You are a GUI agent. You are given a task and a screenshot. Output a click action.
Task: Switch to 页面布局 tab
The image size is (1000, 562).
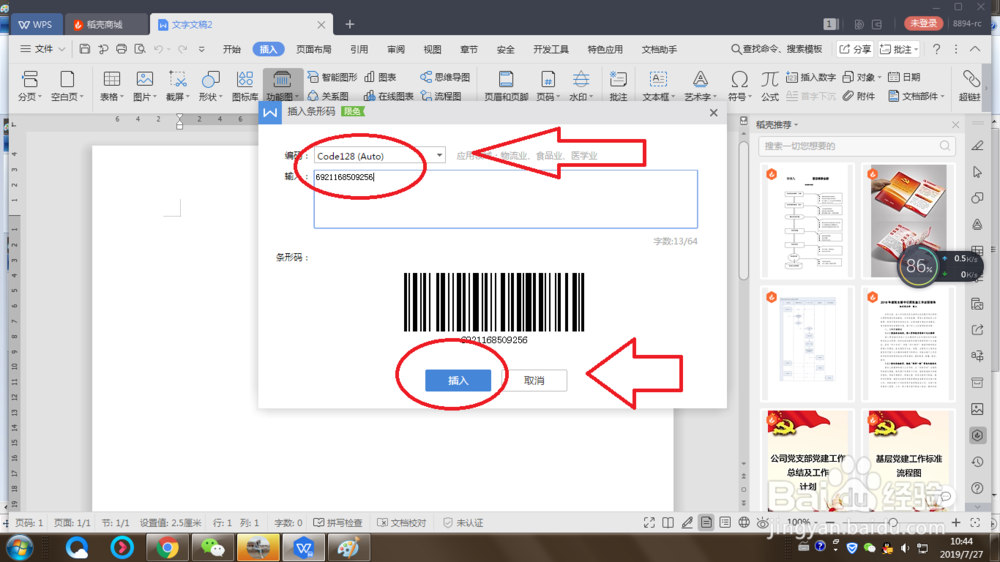click(314, 49)
